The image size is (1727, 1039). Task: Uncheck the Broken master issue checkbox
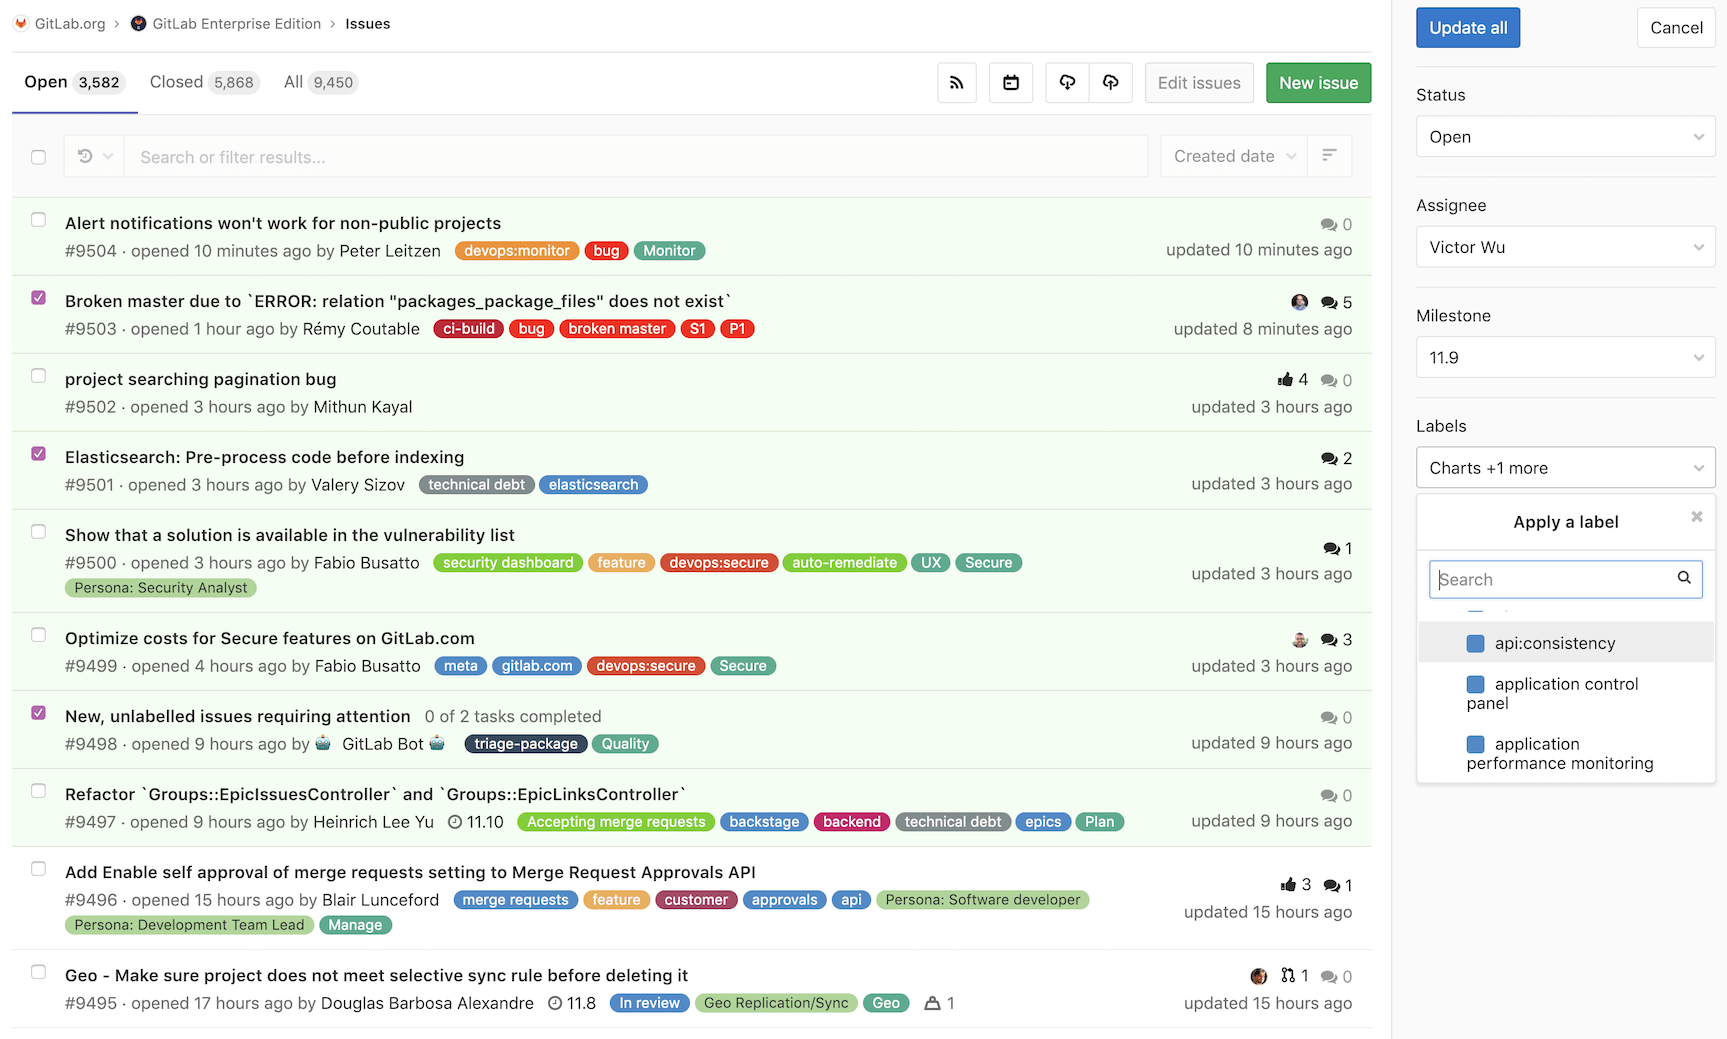click(x=38, y=298)
